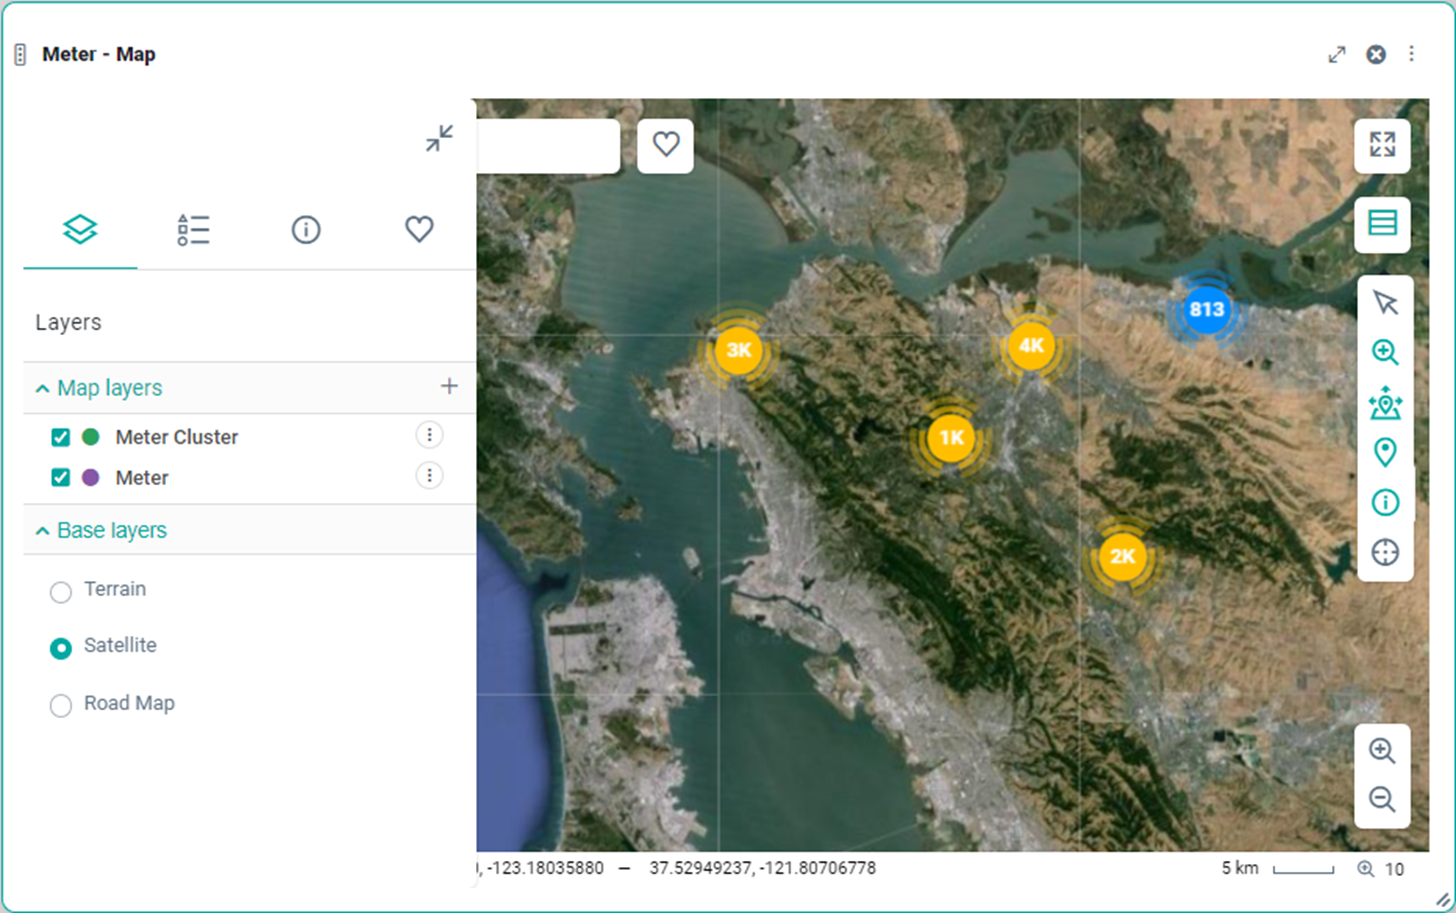Screen dimensions: 1456x913
Task: Switch to the legend list tab
Action: pos(193,230)
